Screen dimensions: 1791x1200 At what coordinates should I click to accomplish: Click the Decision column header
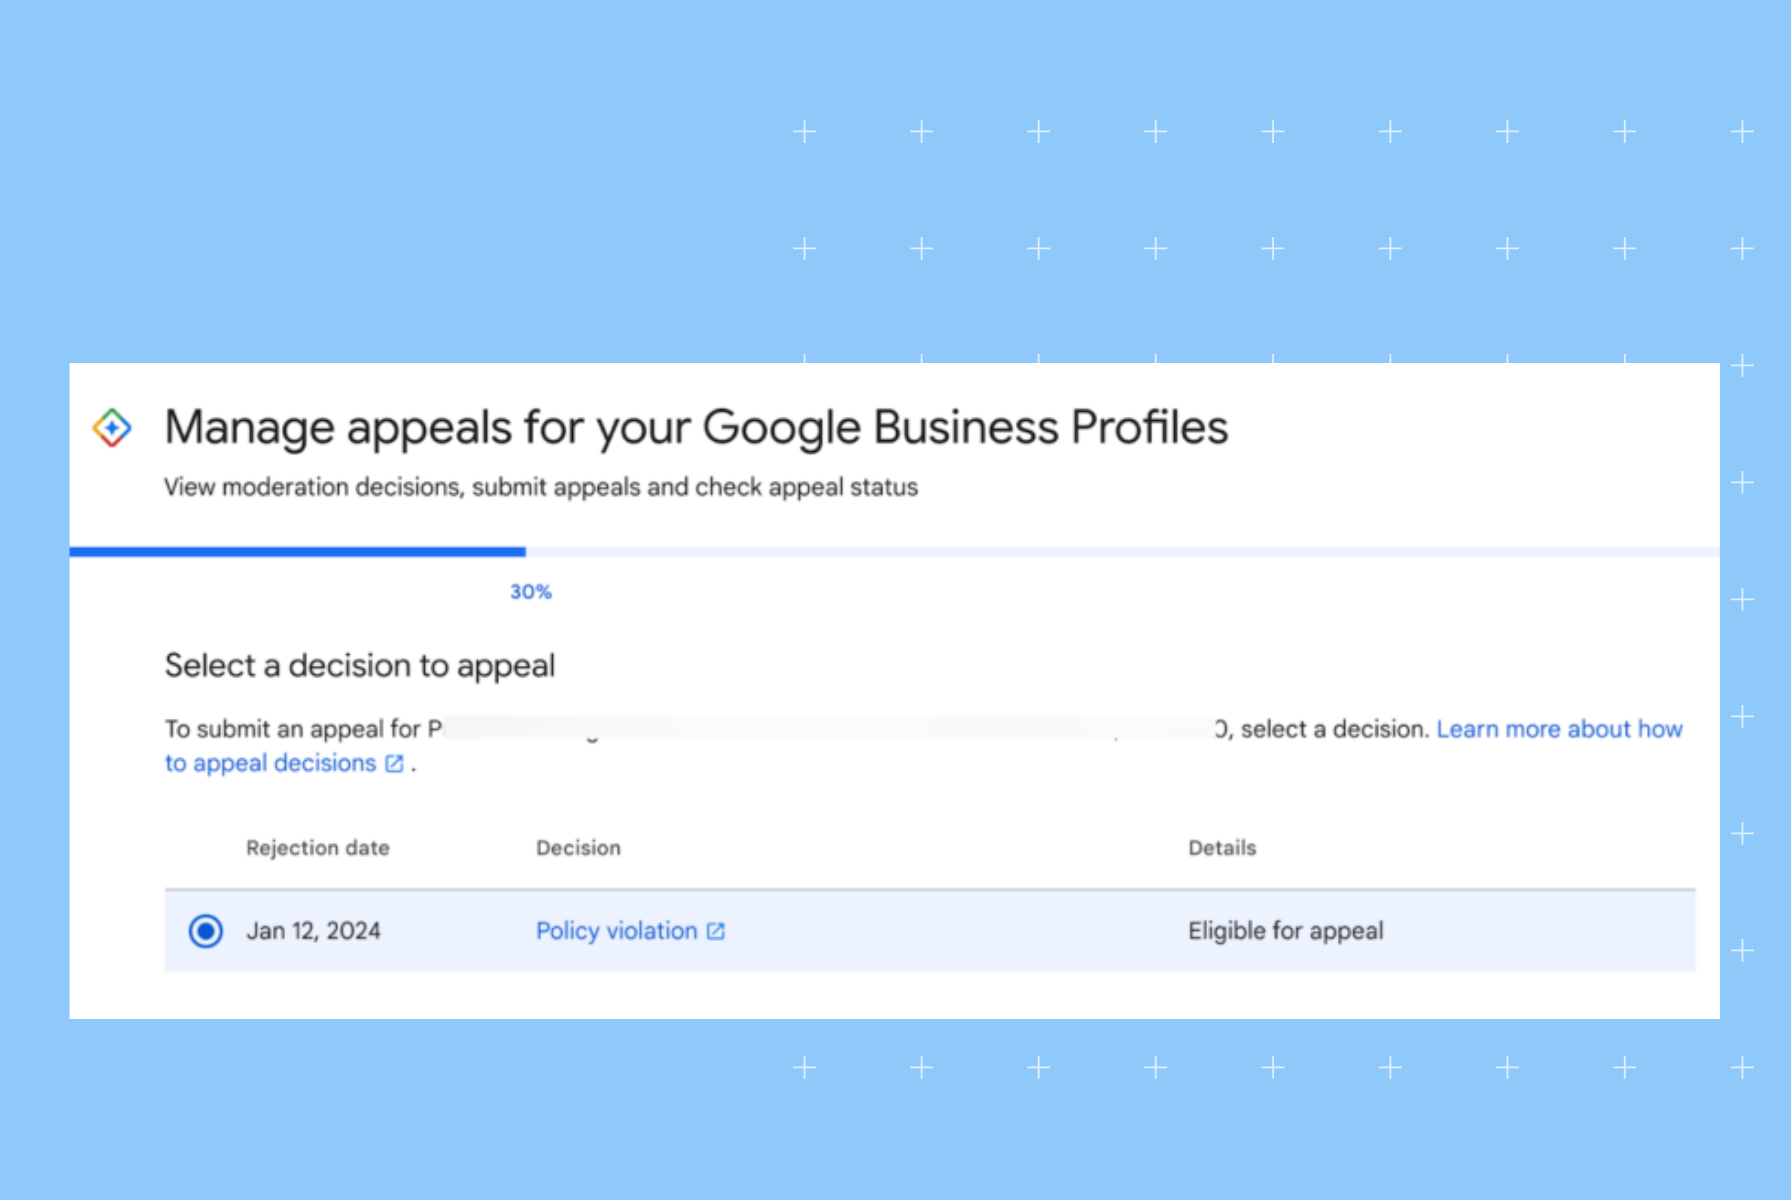[578, 847]
